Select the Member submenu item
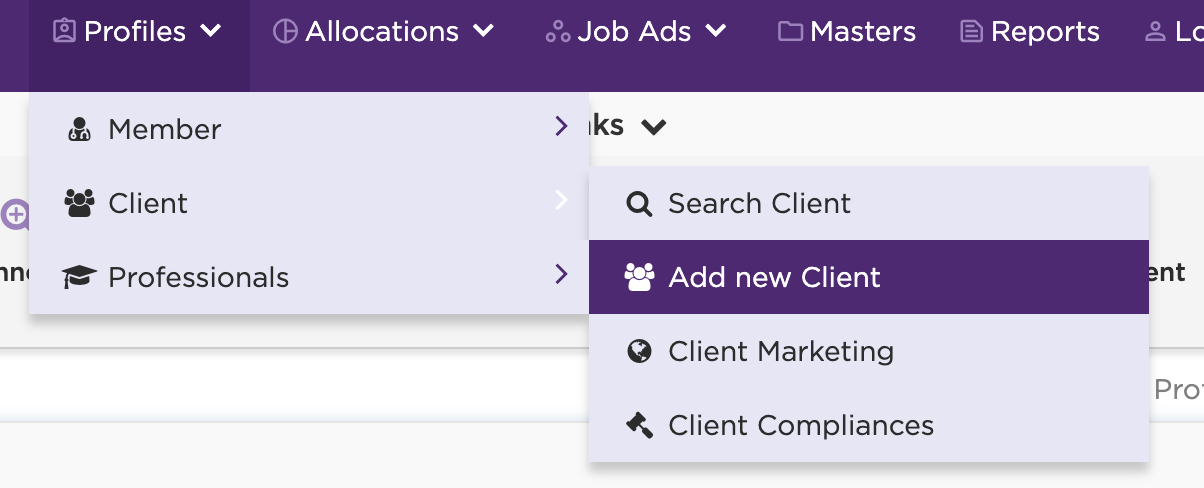Screen dimensions: 1204x488 (x=309, y=129)
